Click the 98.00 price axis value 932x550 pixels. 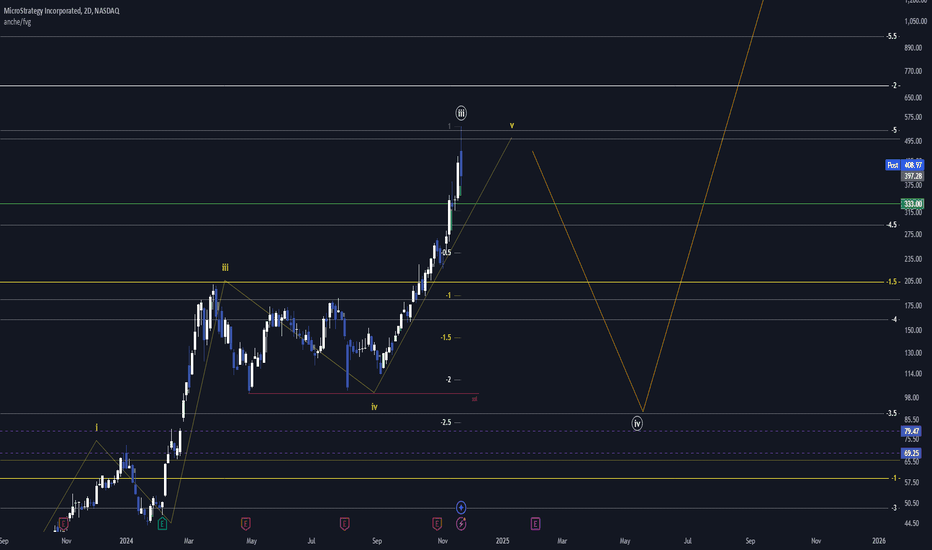point(912,398)
